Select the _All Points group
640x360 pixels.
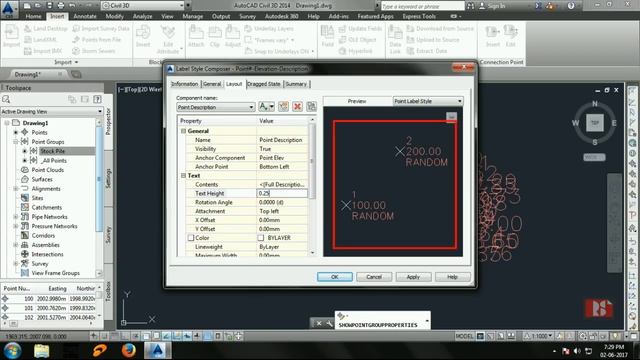pyautogui.click(x=54, y=160)
